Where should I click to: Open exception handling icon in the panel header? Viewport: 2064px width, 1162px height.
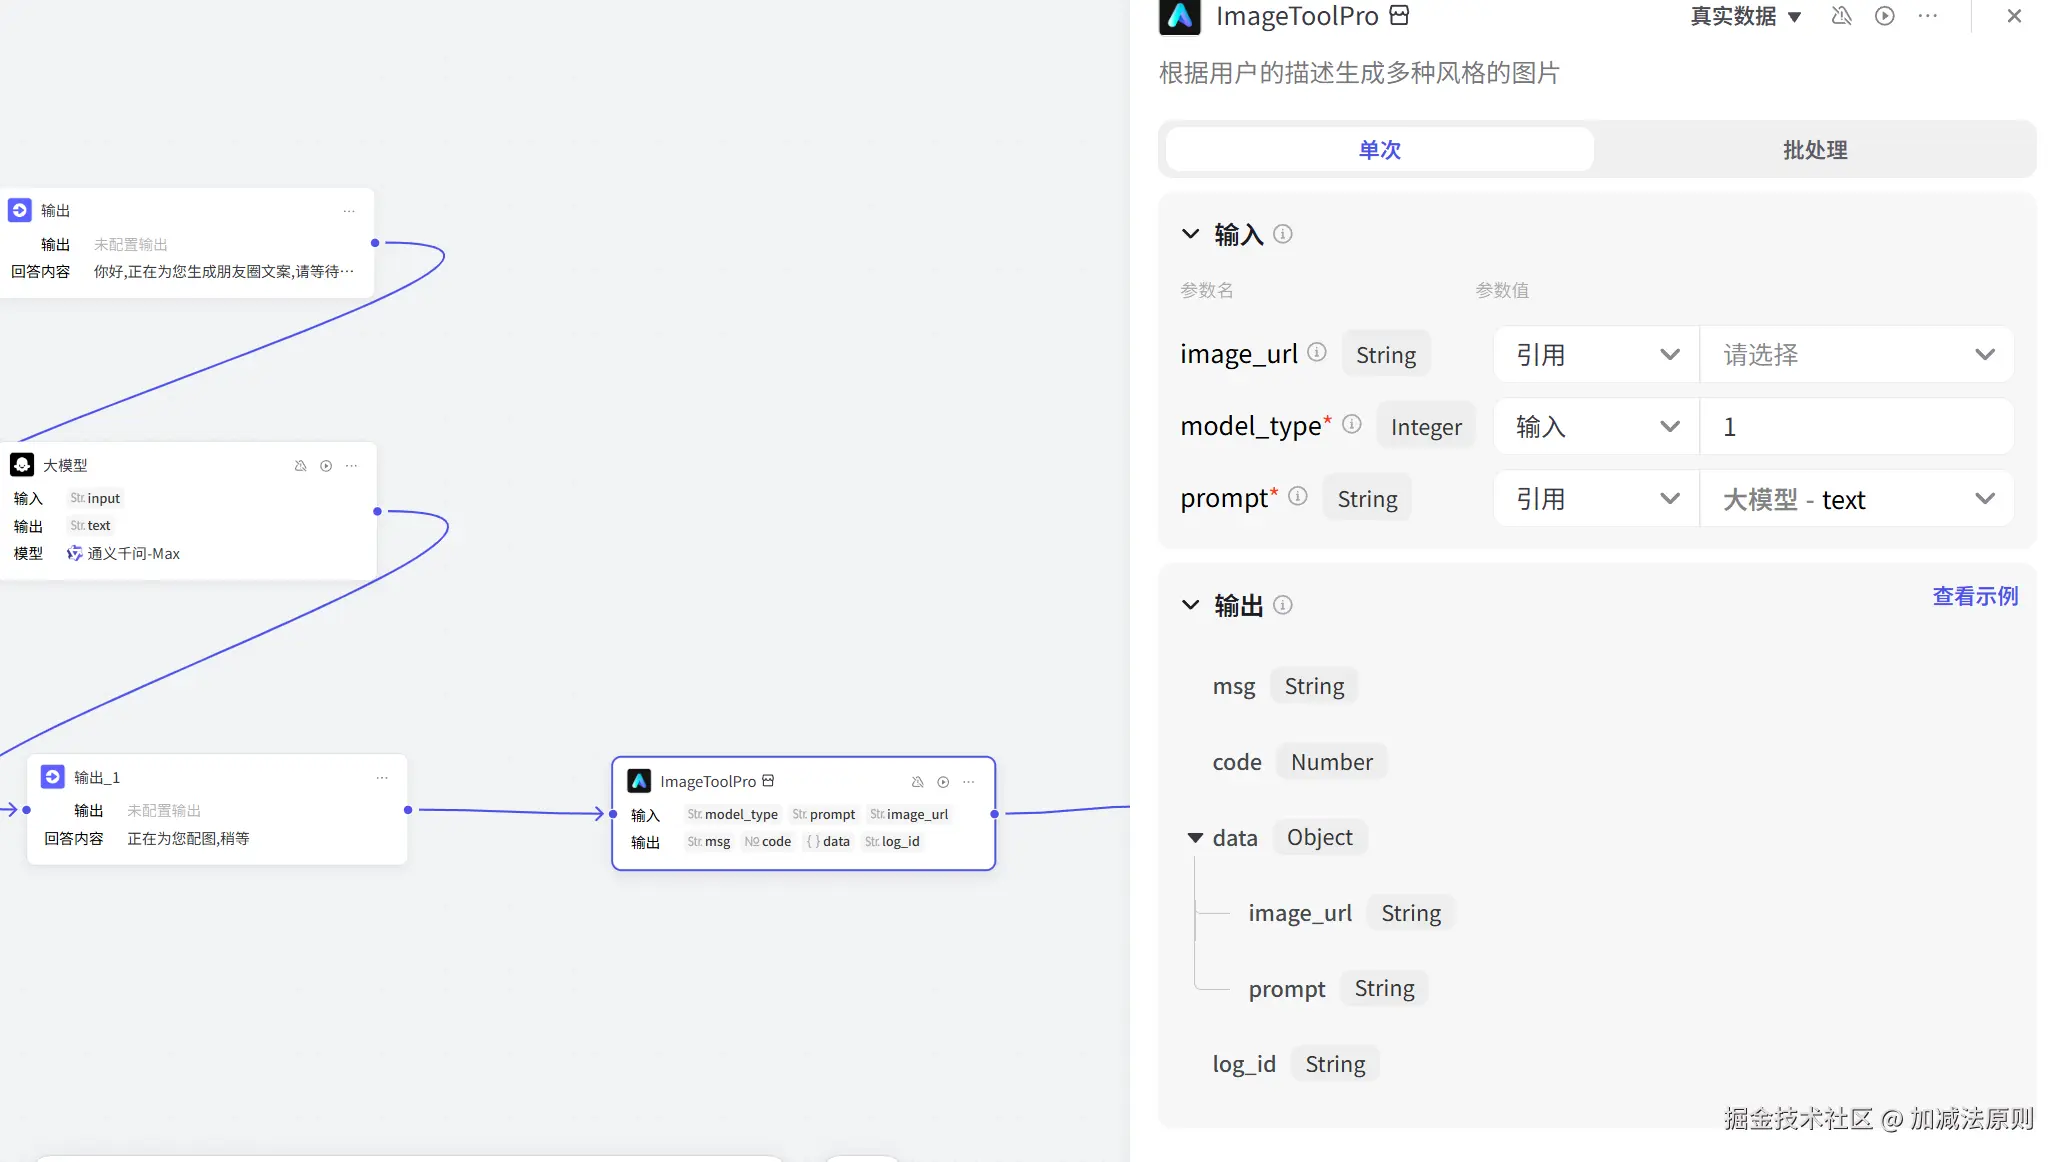coord(1842,17)
